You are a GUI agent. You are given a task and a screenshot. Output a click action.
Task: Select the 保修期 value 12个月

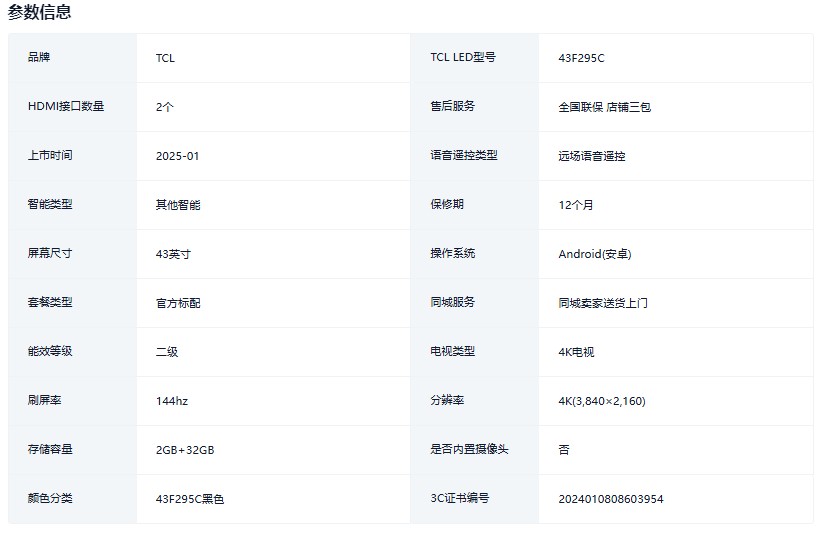tap(576, 205)
